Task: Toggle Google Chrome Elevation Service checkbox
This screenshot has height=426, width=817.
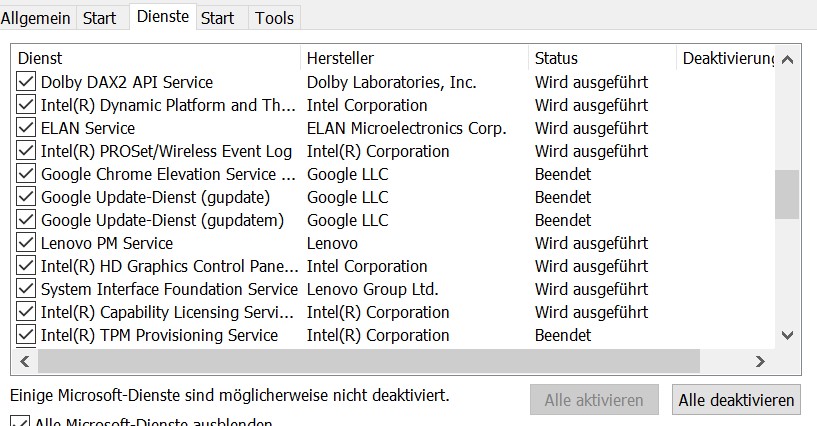Action: (26, 173)
